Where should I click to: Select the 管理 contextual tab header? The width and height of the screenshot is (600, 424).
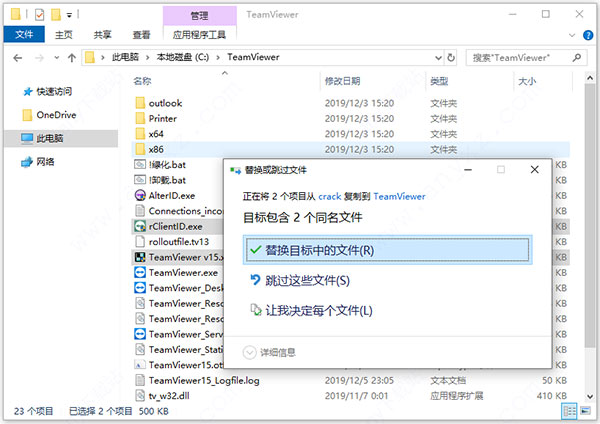tap(199, 16)
